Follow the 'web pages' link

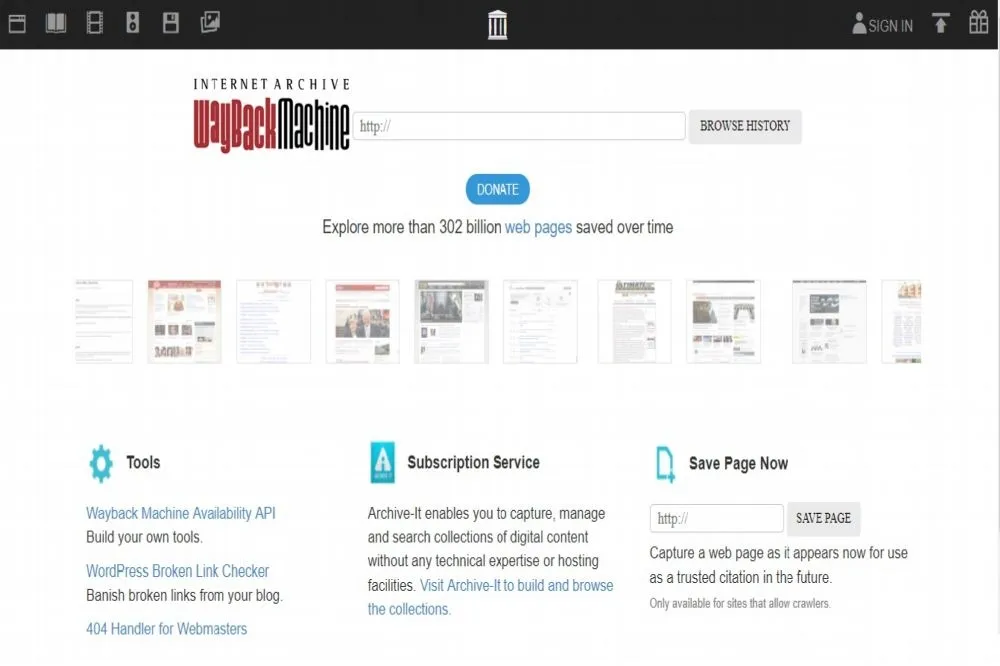click(x=538, y=228)
